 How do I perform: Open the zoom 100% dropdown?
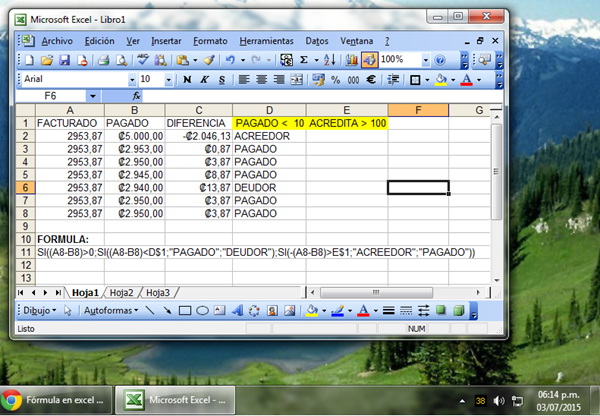coord(425,60)
